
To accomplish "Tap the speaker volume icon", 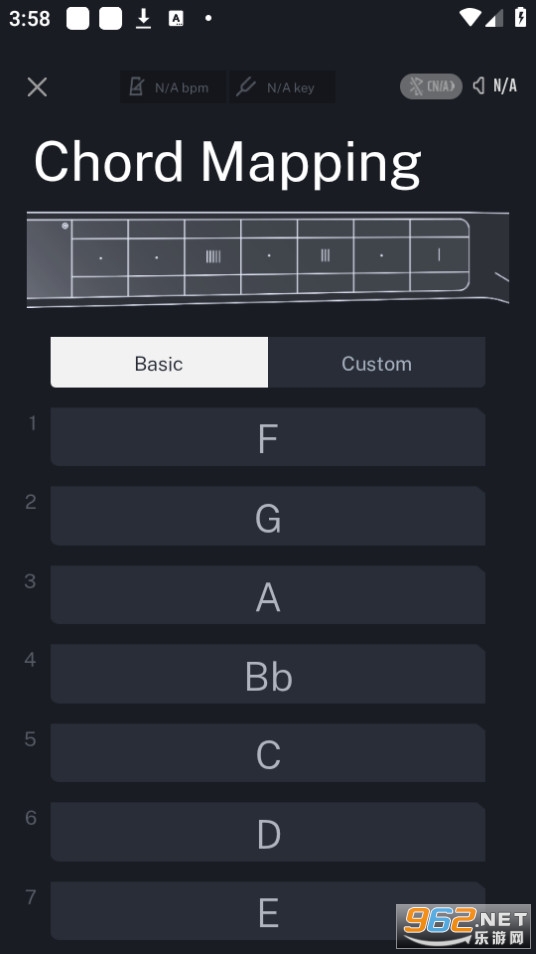I will click(479, 86).
